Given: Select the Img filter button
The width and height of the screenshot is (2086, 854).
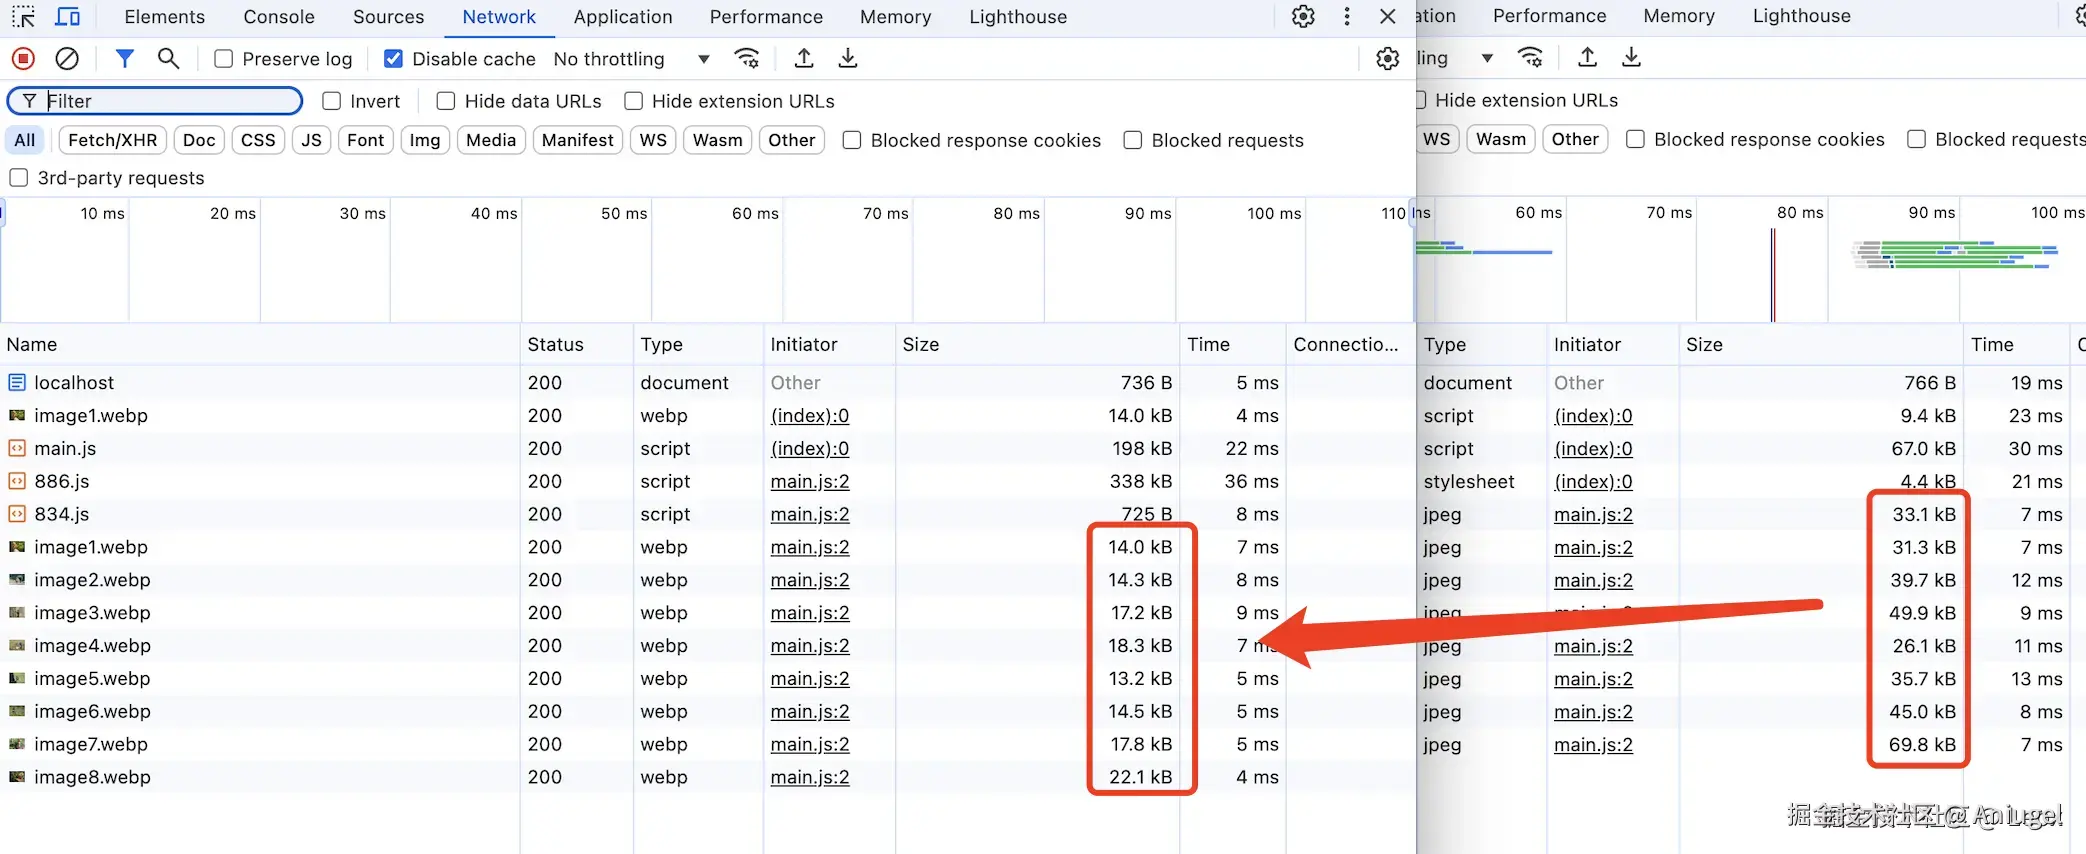Looking at the screenshot, I should 425,140.
